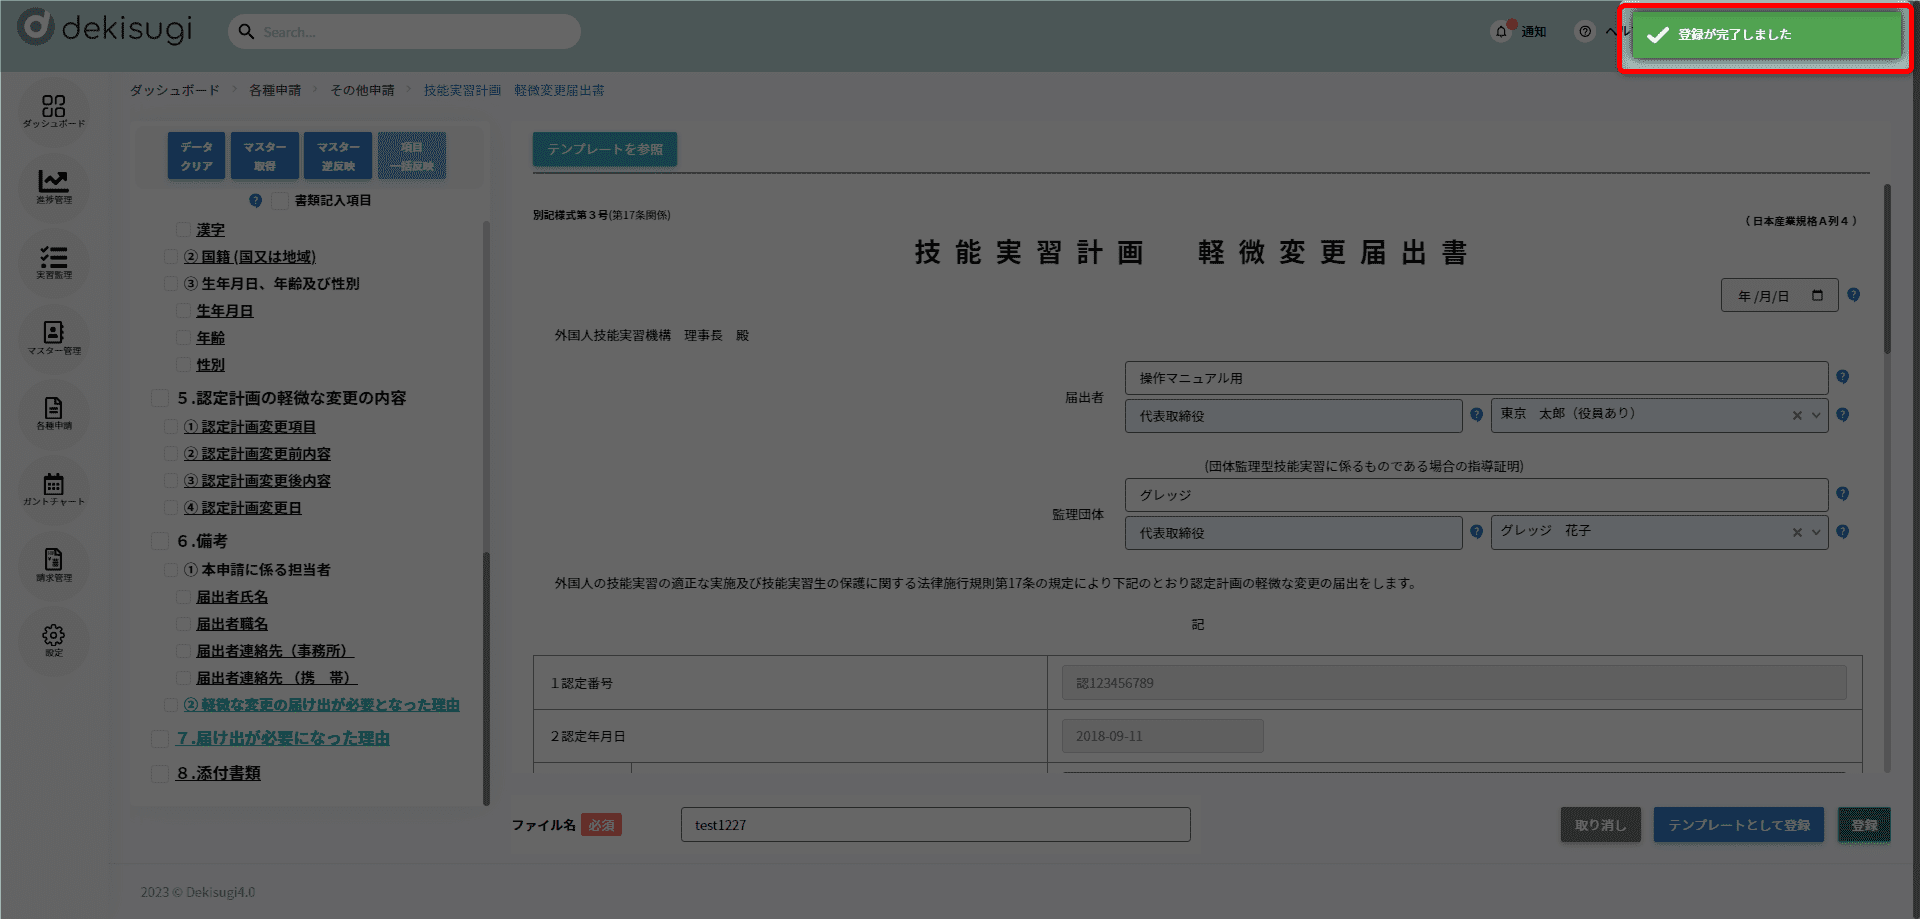Click the 通知 bell icon
The image size is (1920, 919).
(1501, 32)
